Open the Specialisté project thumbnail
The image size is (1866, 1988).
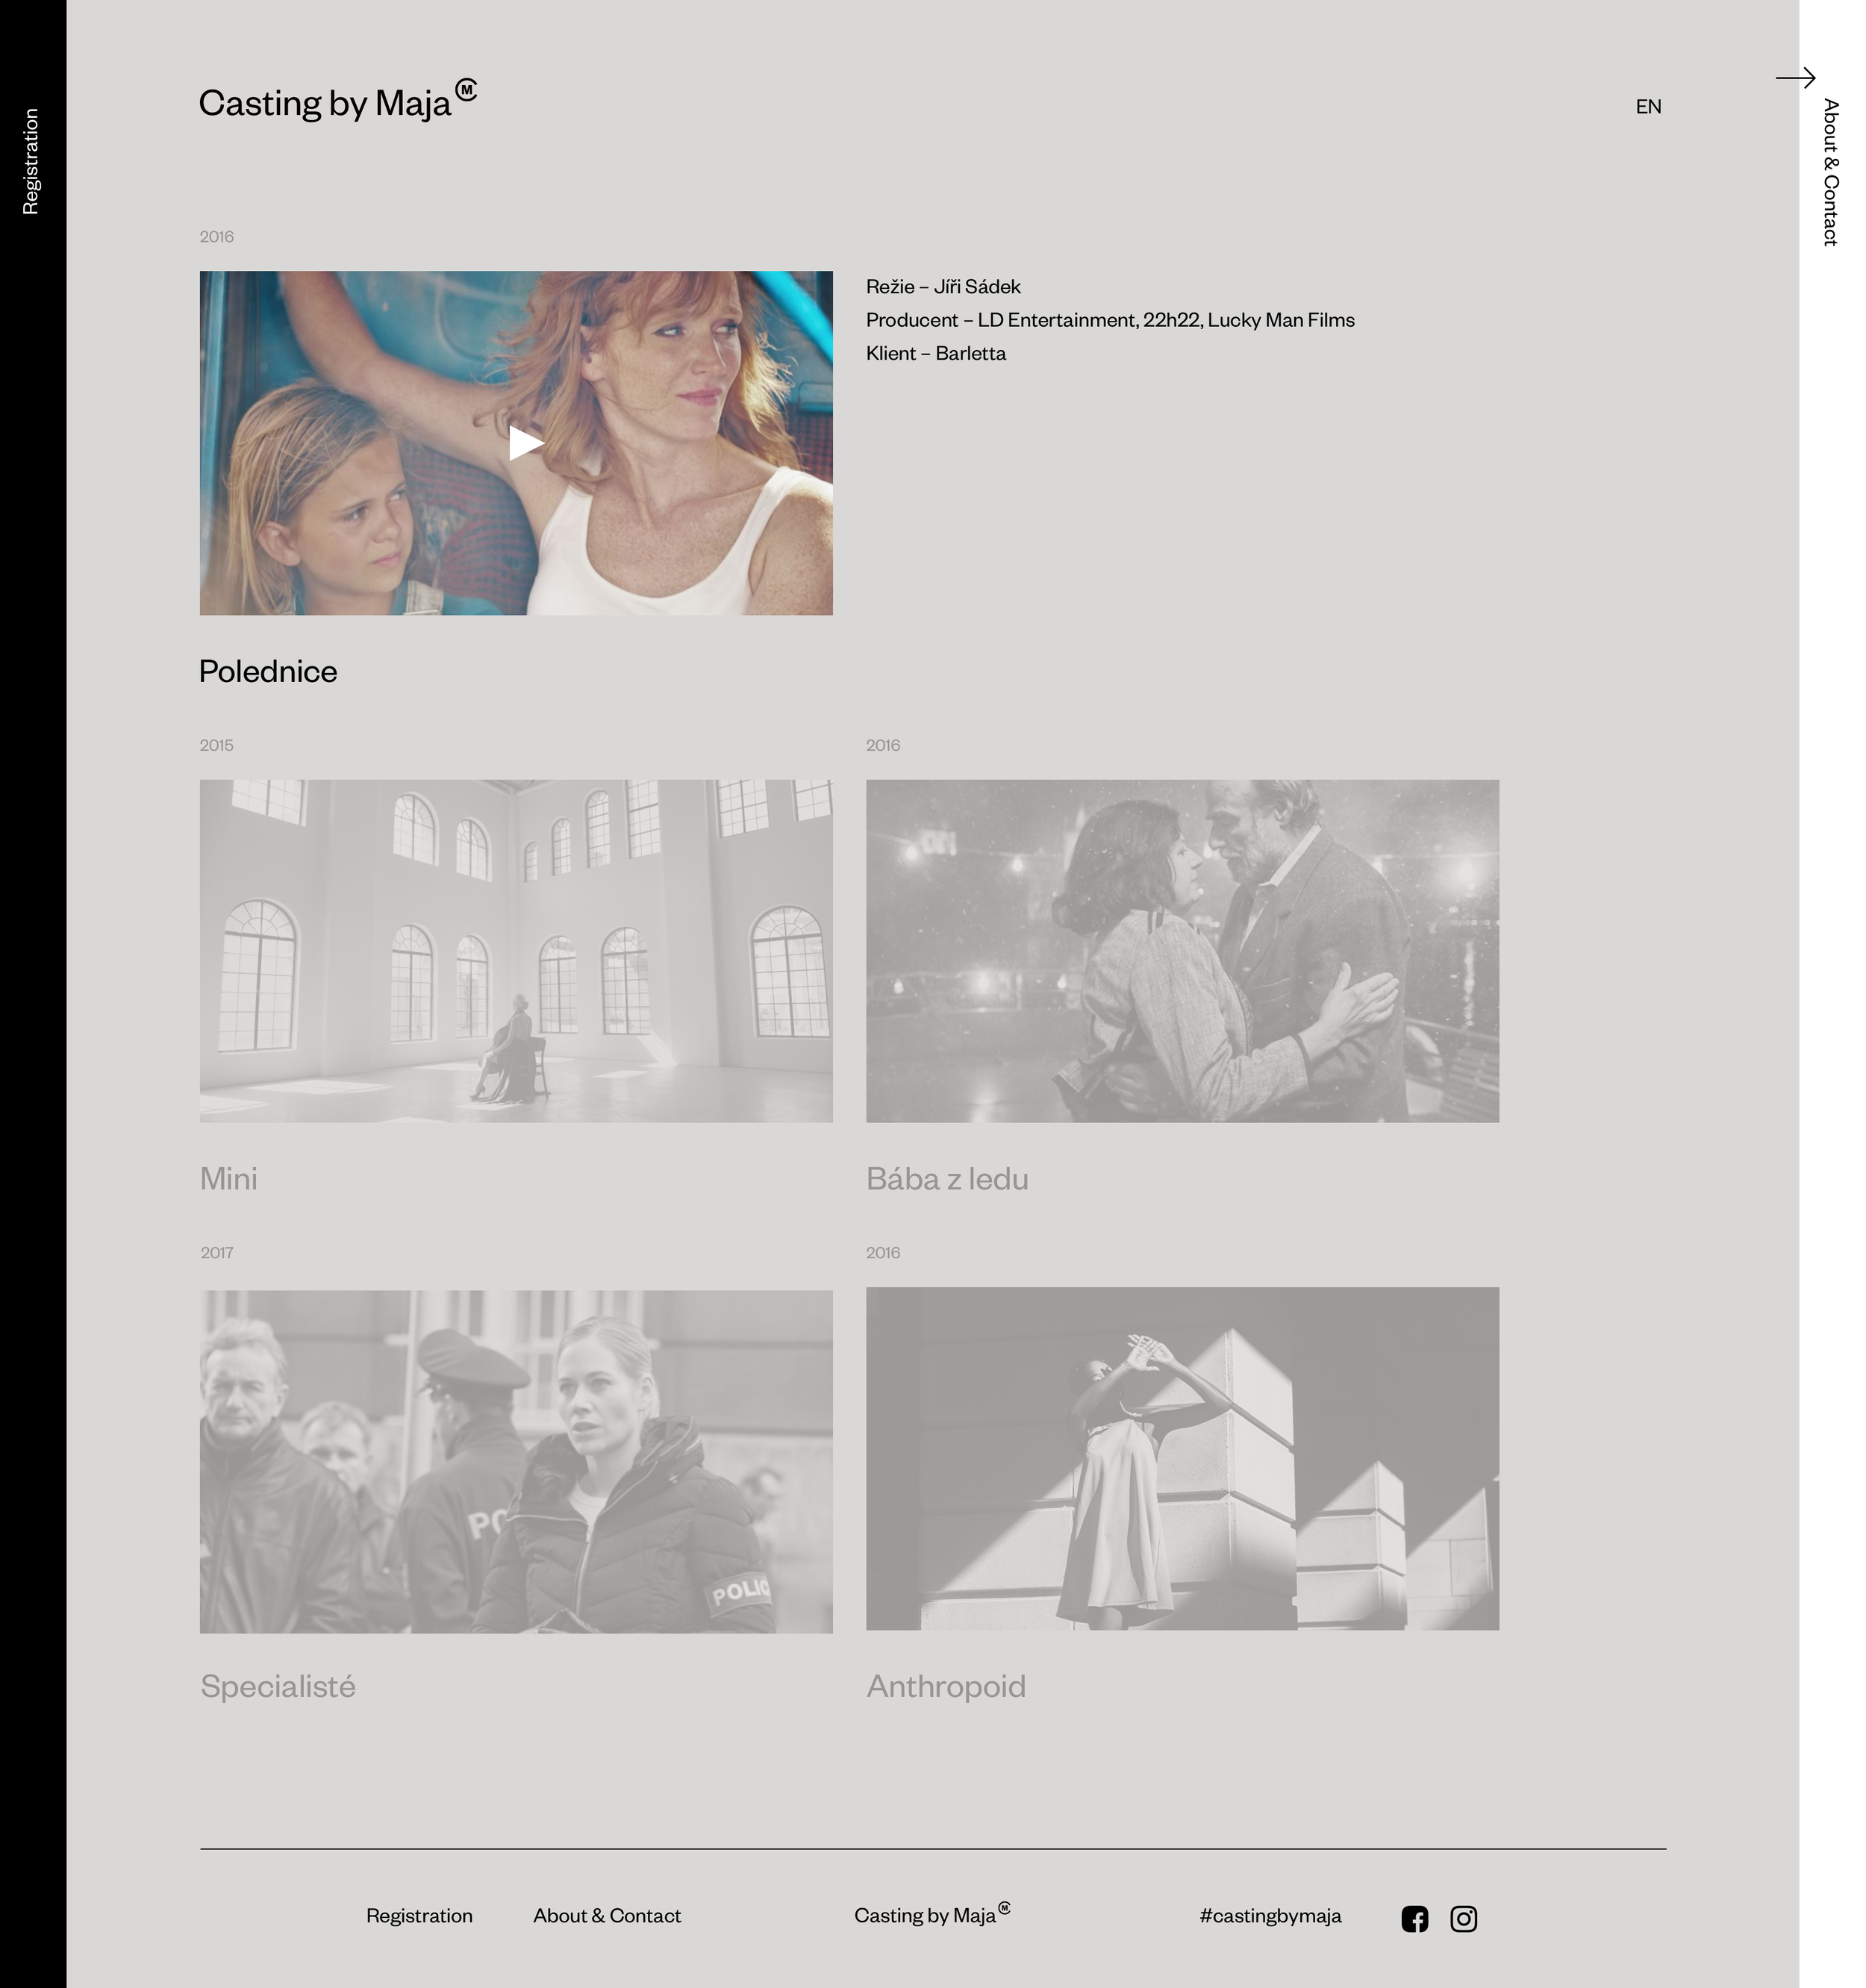pyautogui.click(x=516, y=1461)
